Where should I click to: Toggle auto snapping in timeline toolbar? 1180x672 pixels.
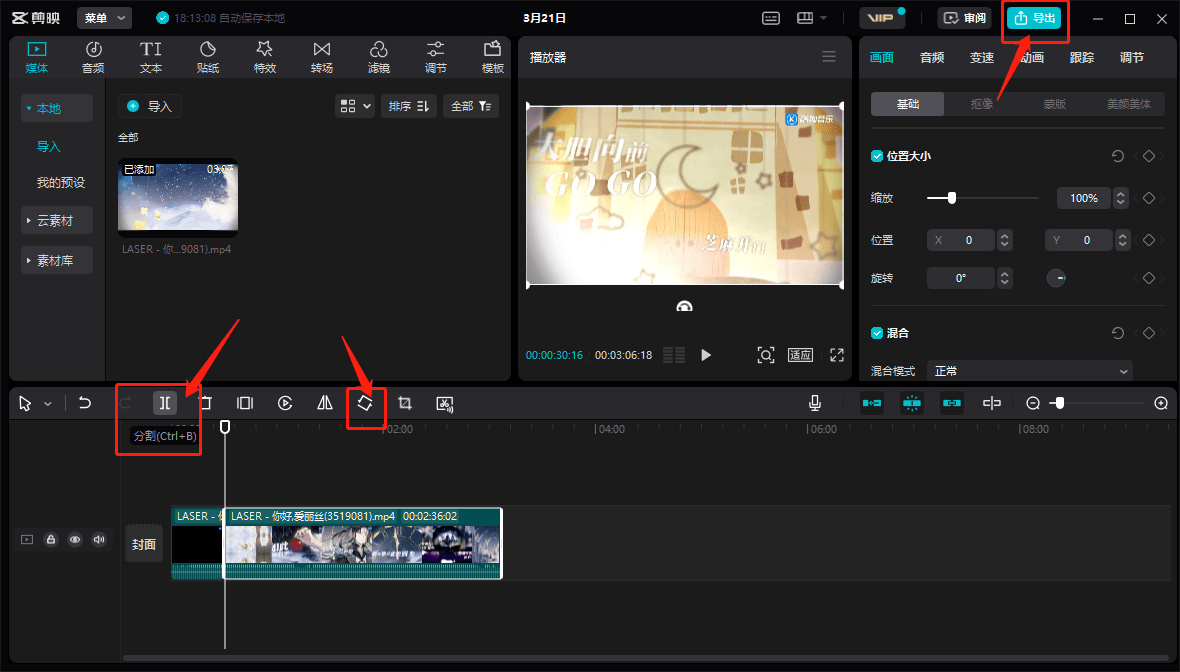(x=912, y=403)
